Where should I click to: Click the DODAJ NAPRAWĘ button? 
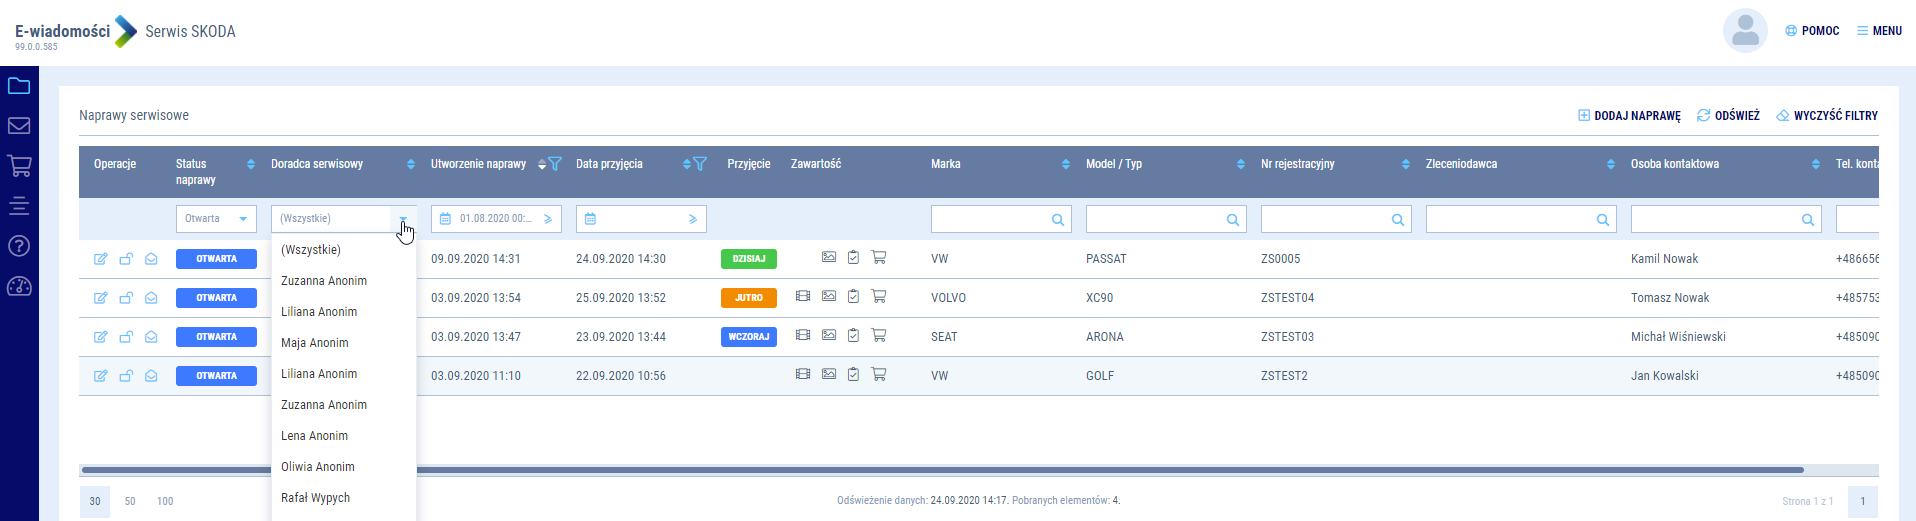[1629, 116]
